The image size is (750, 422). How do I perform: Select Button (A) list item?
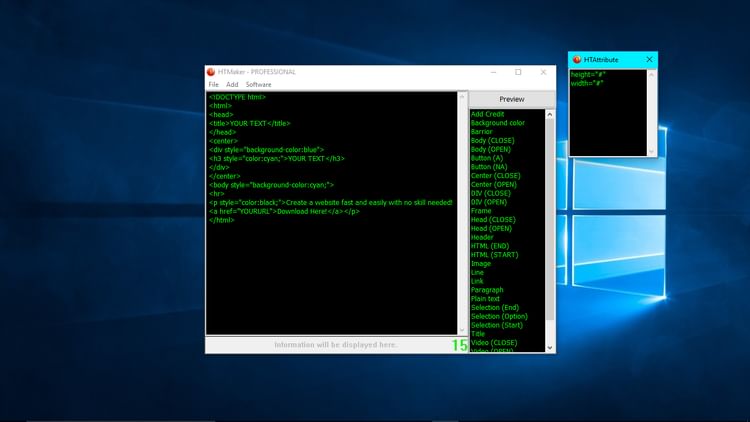486,158
